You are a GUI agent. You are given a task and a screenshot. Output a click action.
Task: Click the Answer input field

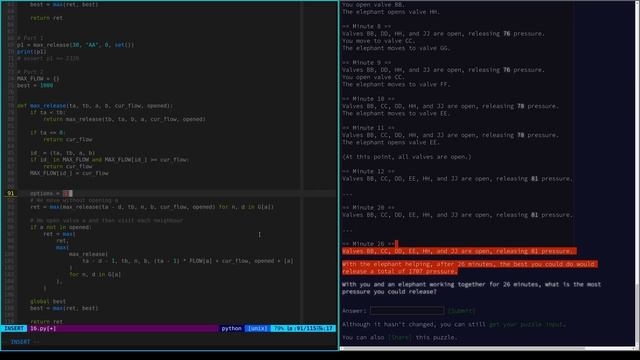(407, 311)
